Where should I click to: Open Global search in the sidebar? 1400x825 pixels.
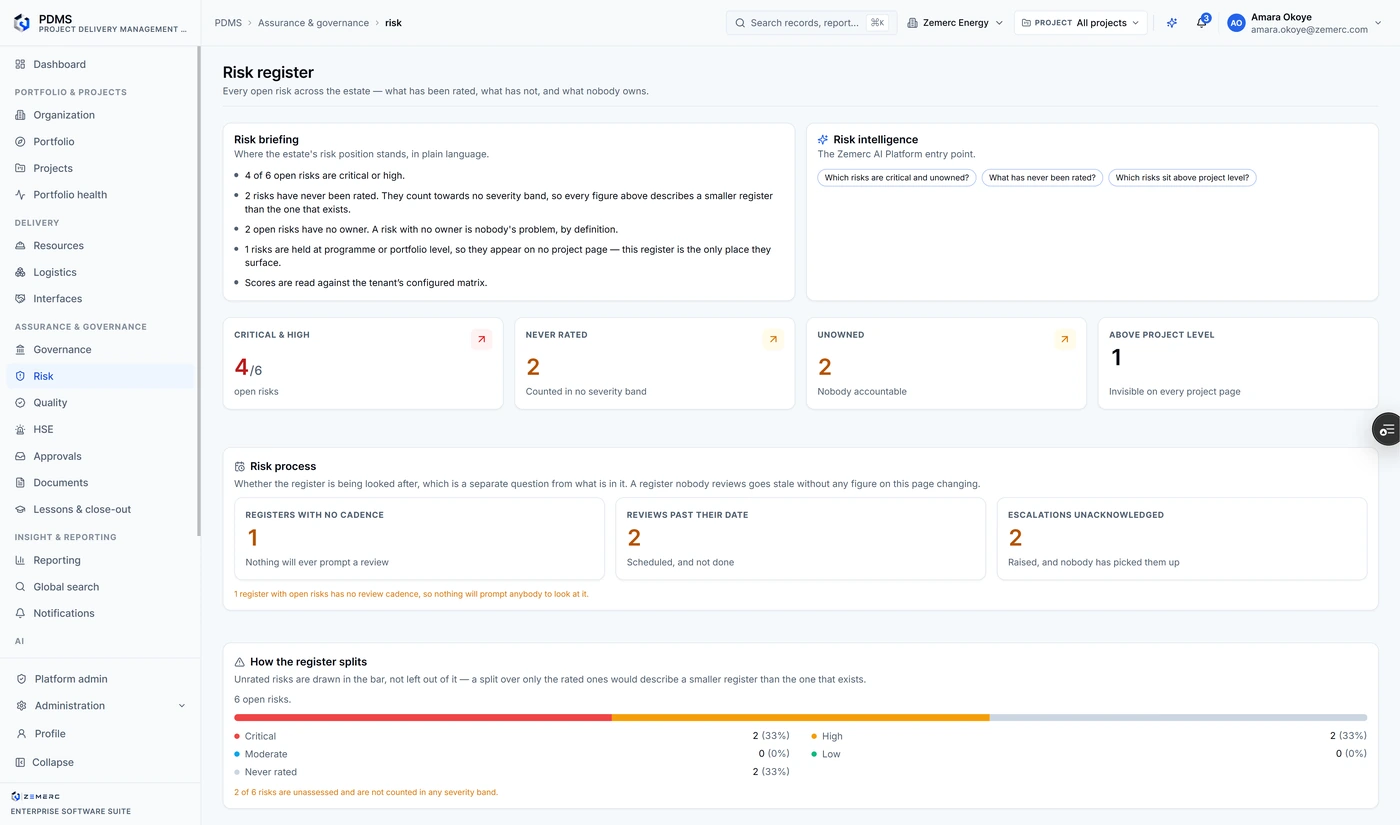(x=101, y=587)
